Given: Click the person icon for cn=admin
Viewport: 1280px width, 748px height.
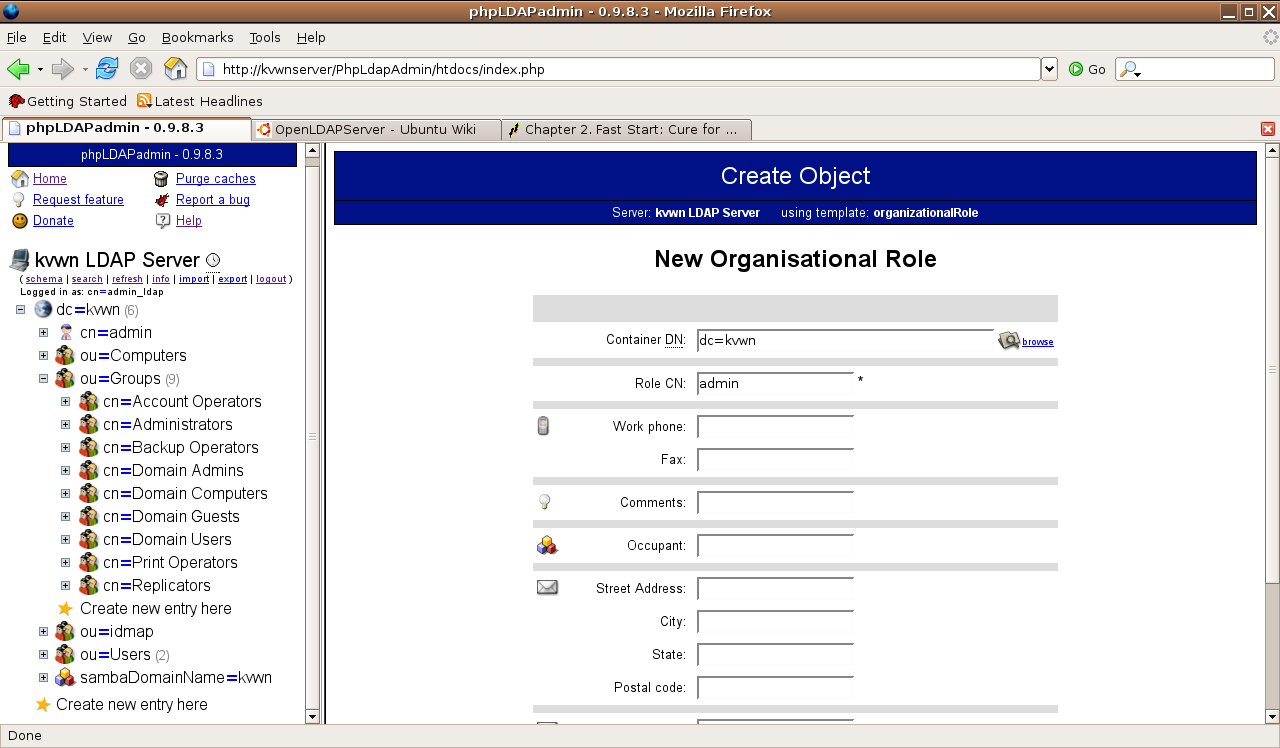Looking at the screenshot, I should 65,332.
